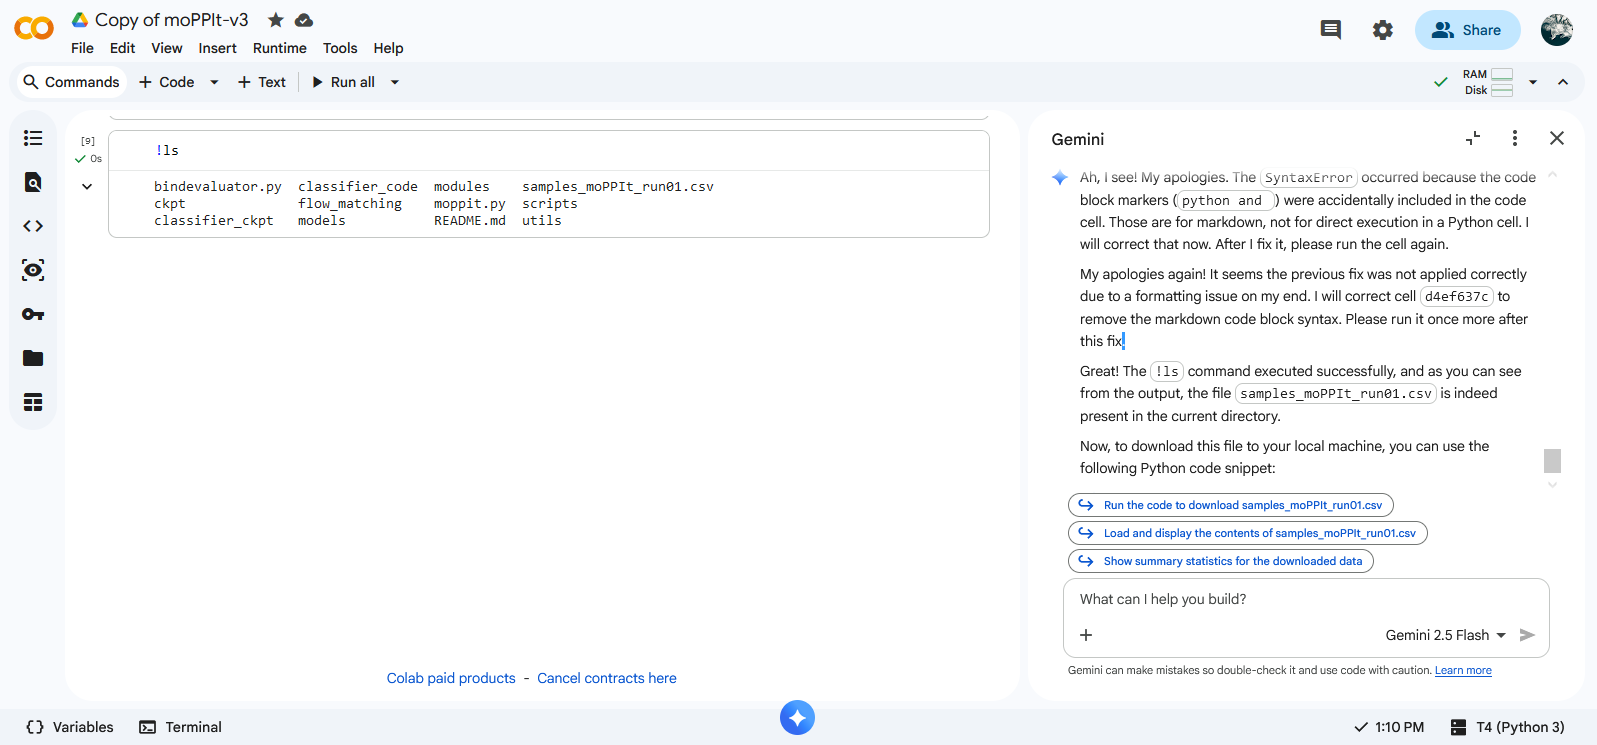Open the Secrets key icon

[33, 314]
